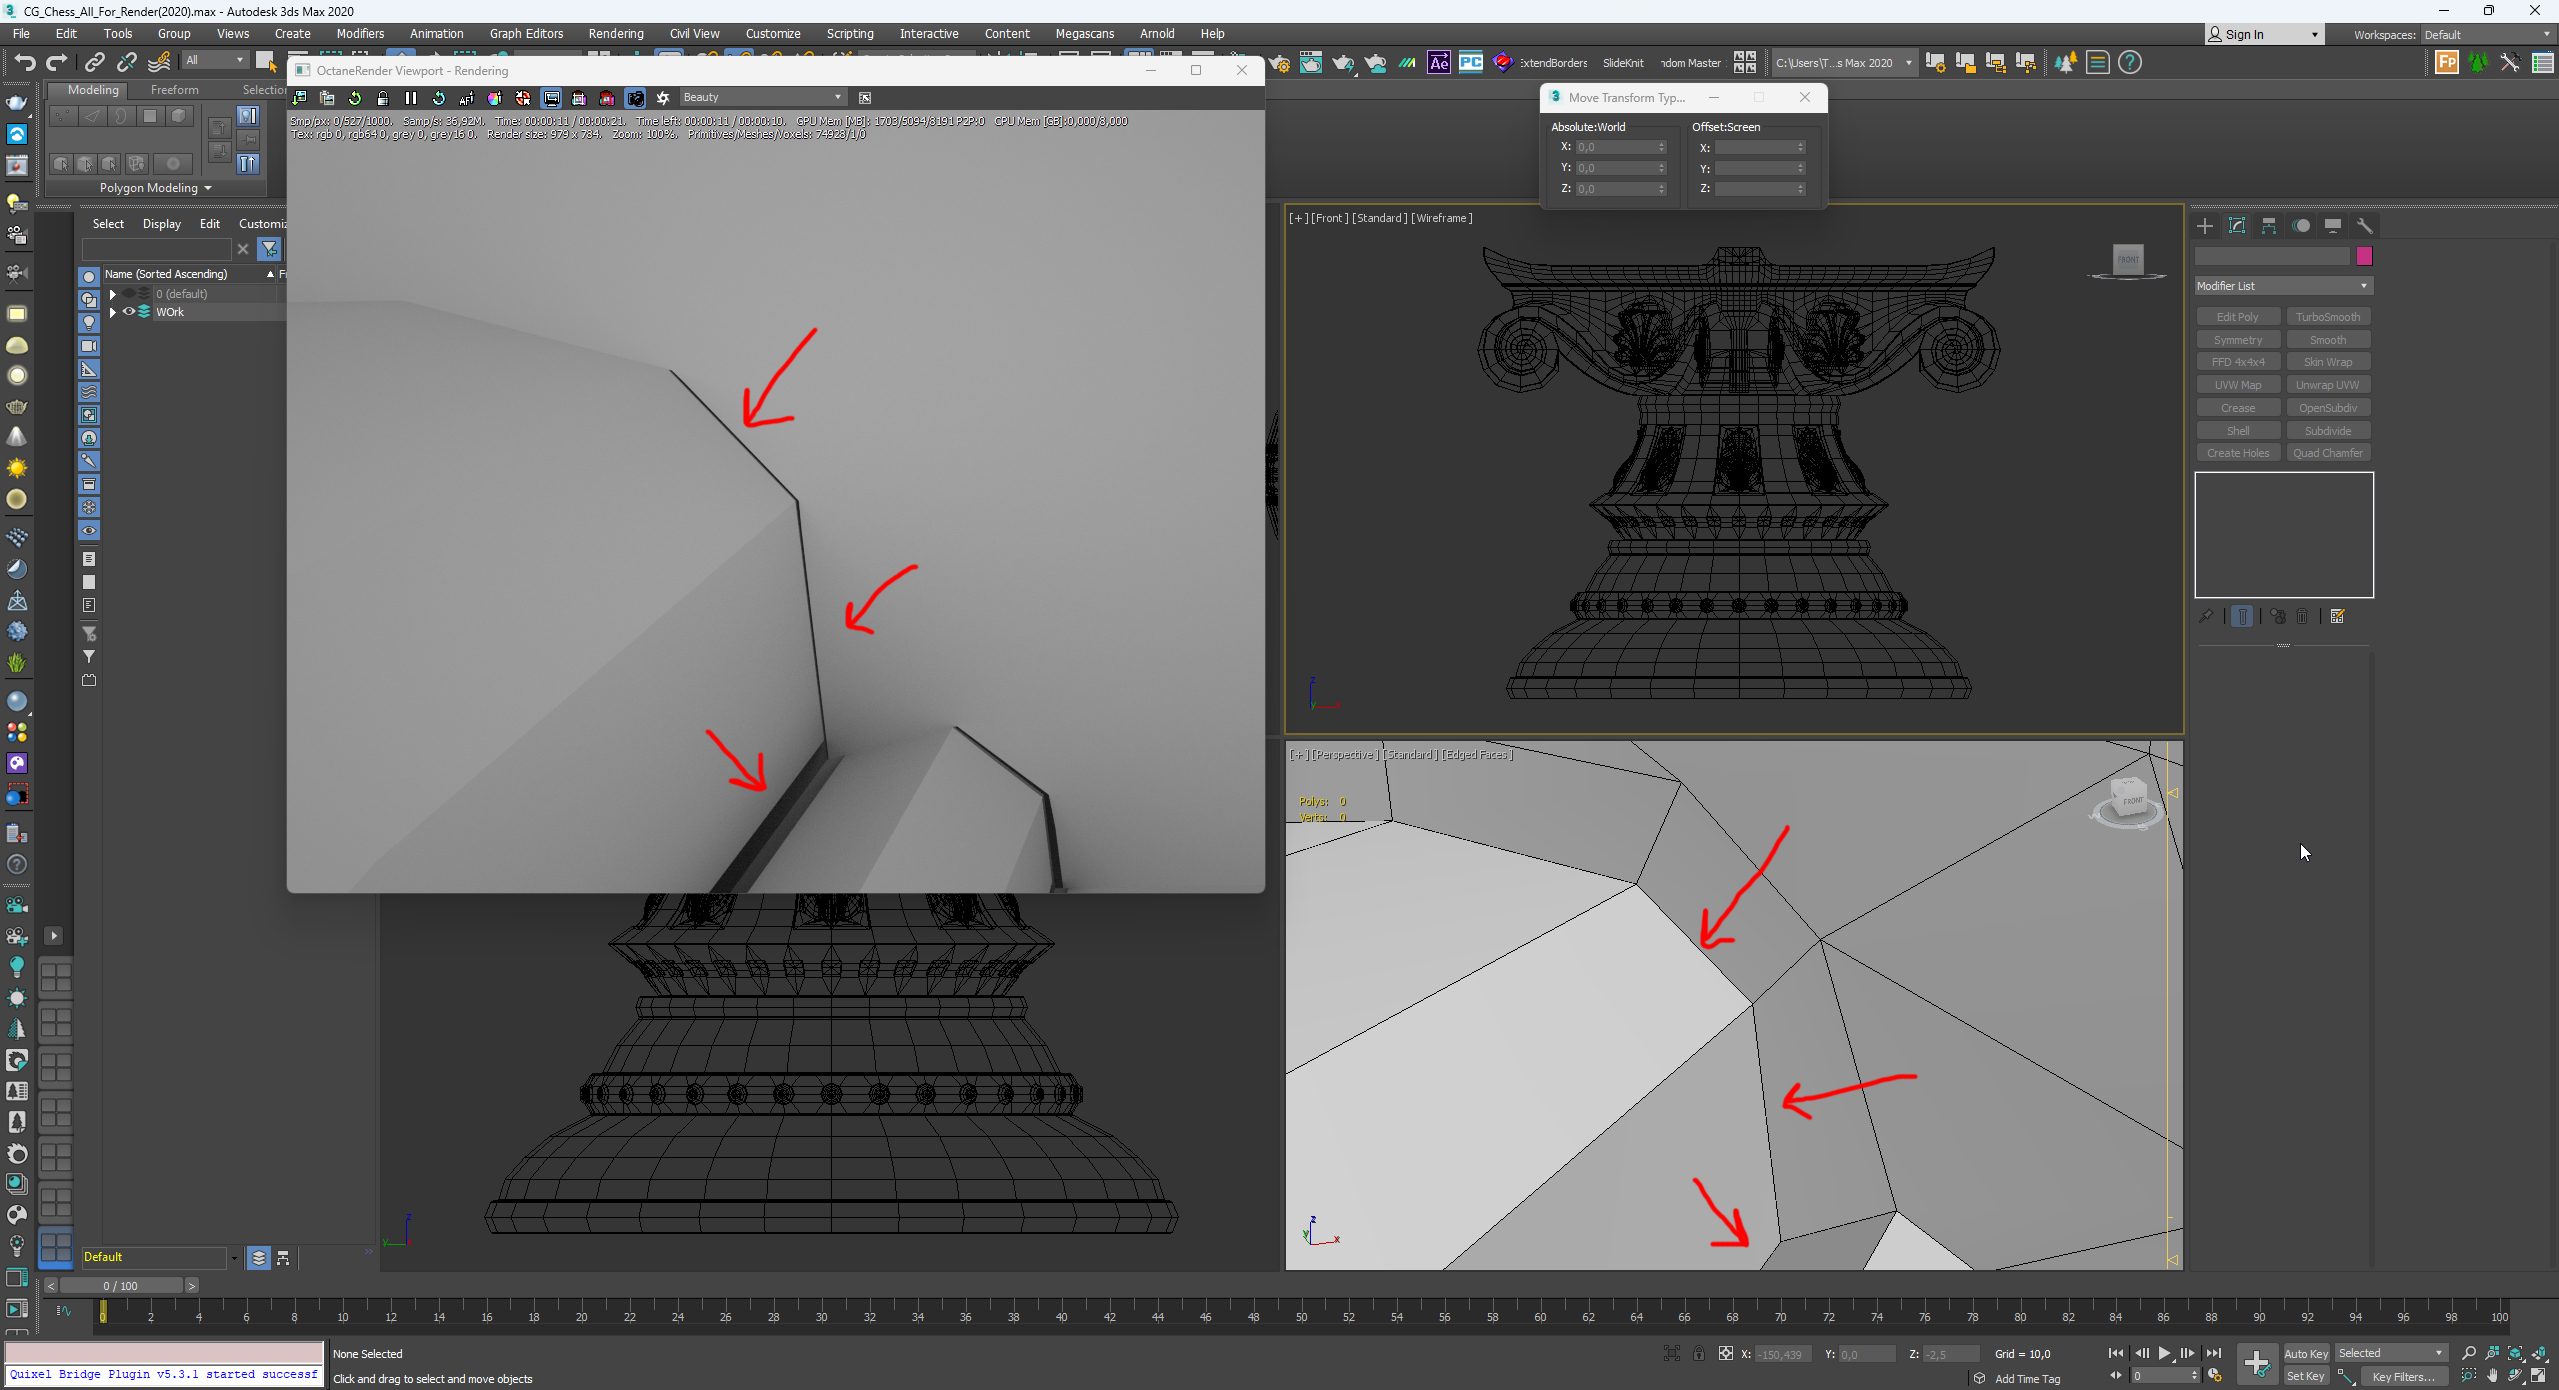The width and height of the screenshot is (2559, 1390).
Task: Click Configure Modifier Sets icon
Action: click(2337, 617)
